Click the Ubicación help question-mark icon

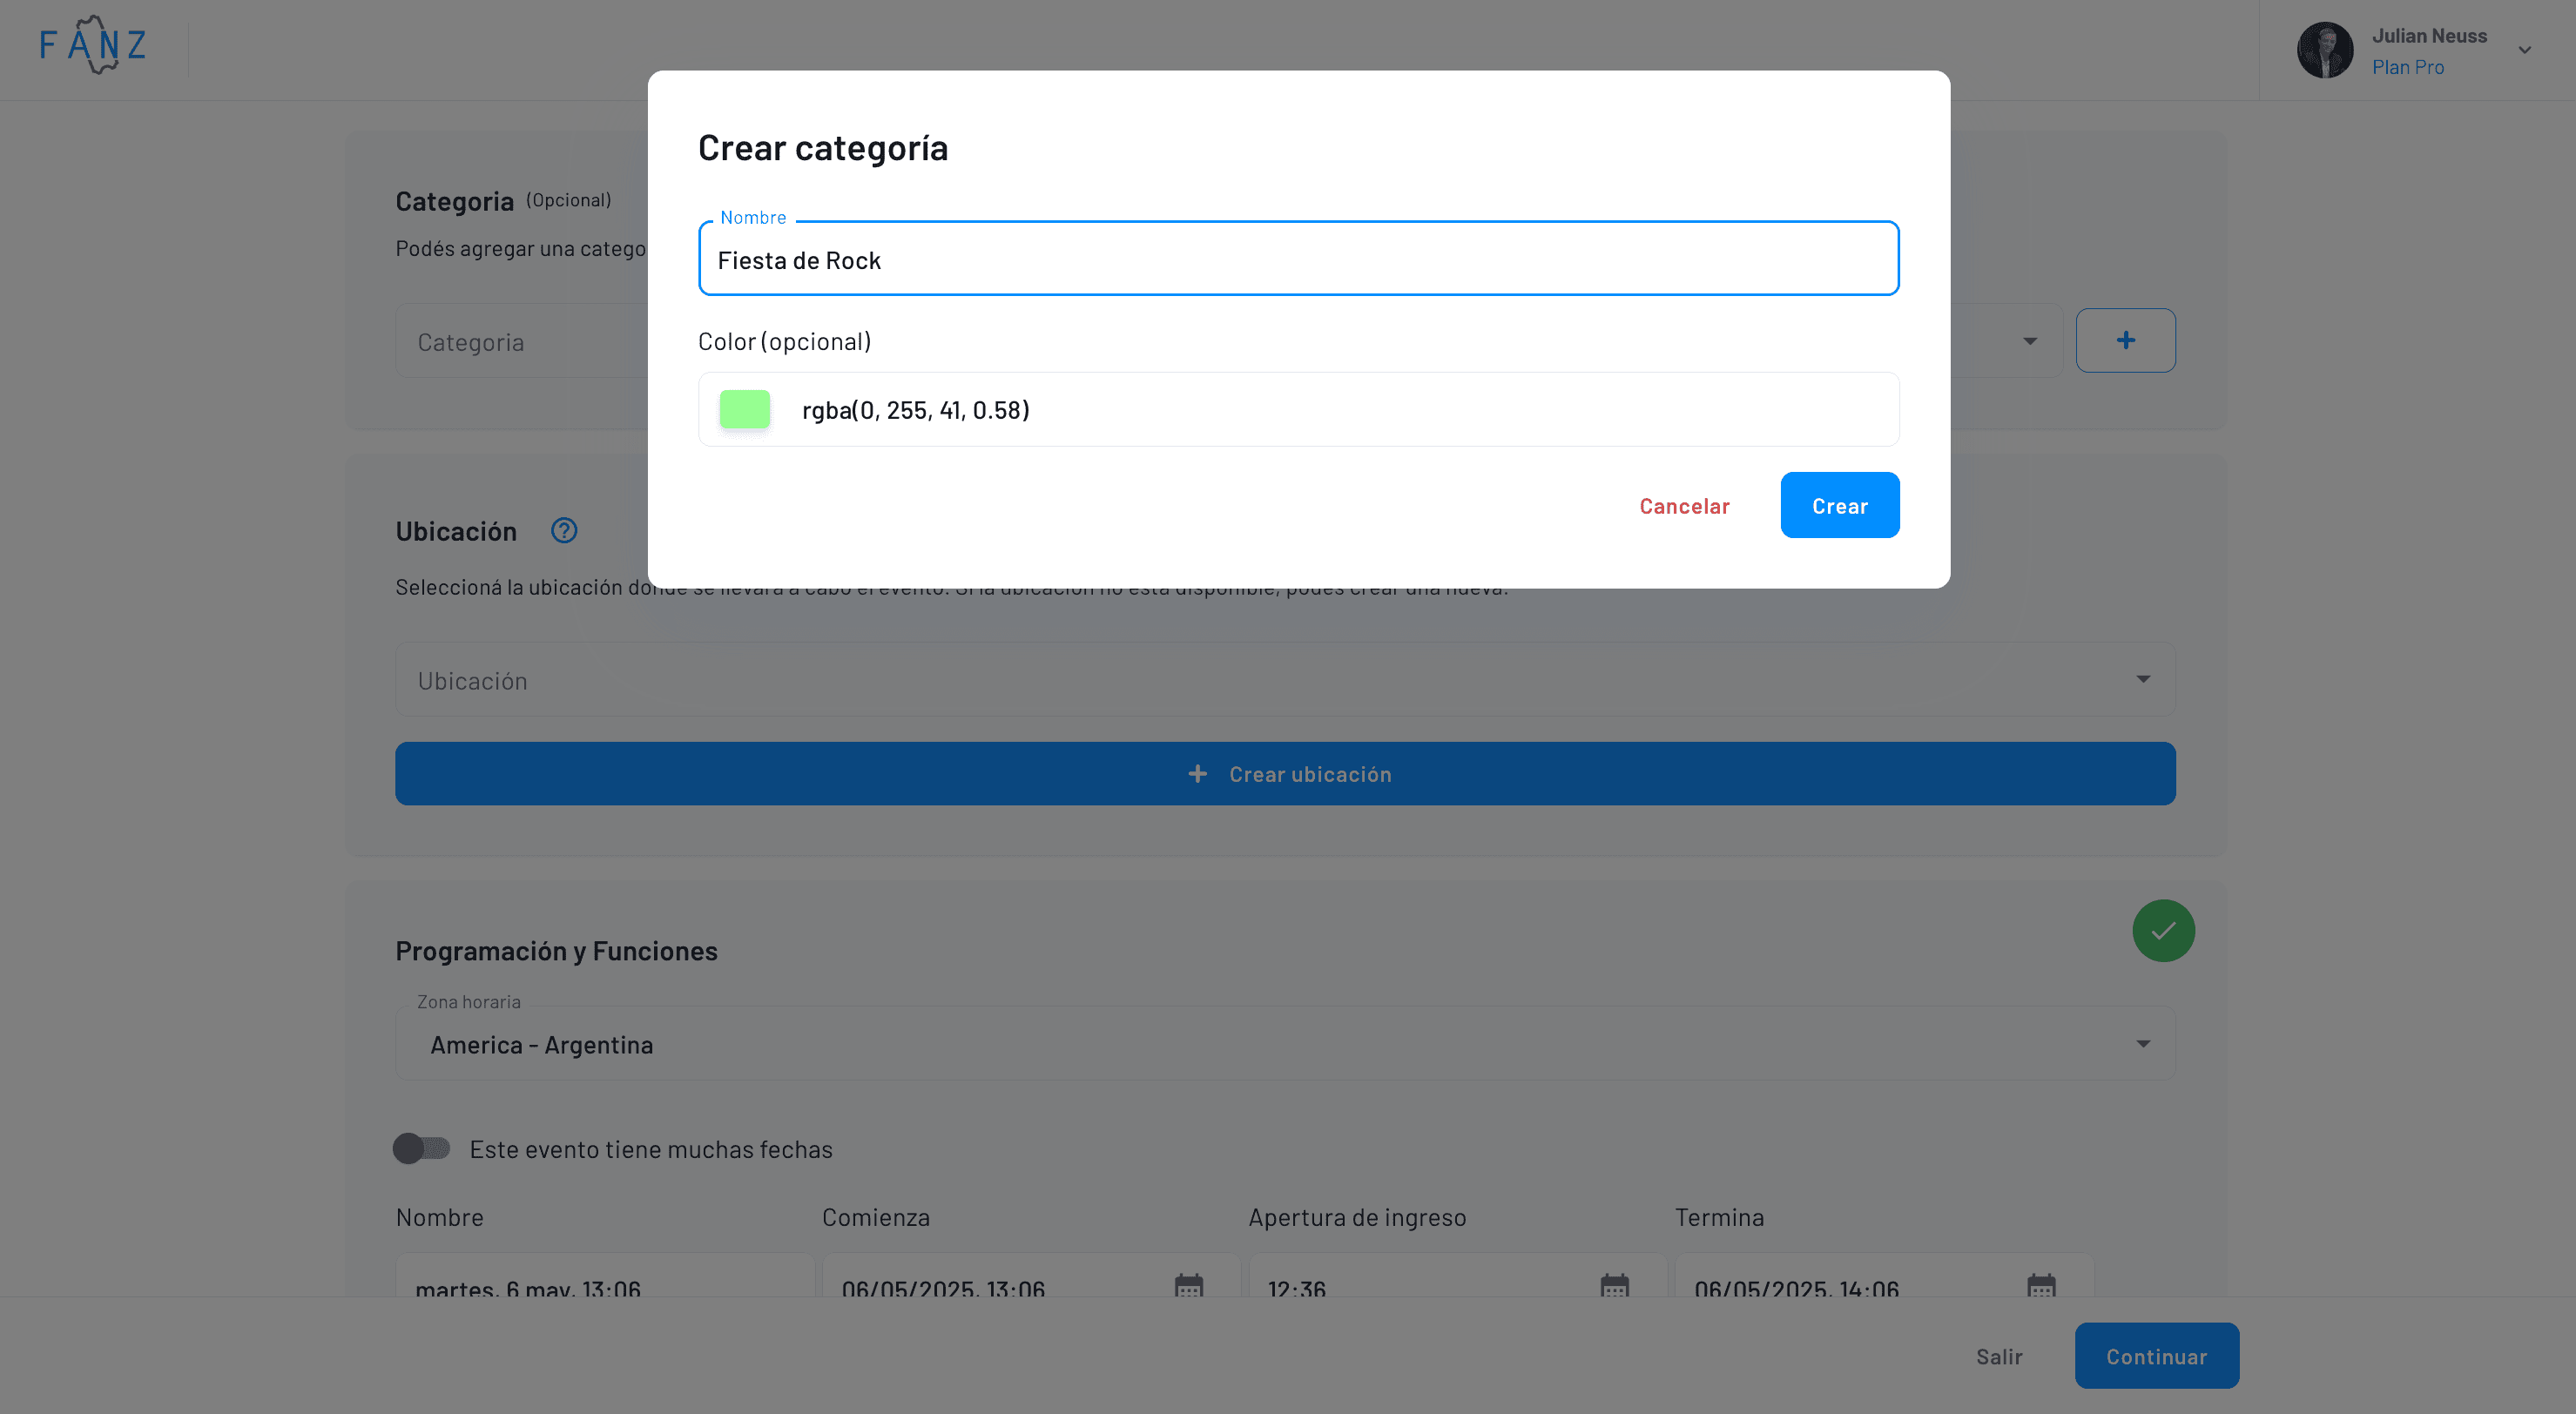(x=564, y=530)
